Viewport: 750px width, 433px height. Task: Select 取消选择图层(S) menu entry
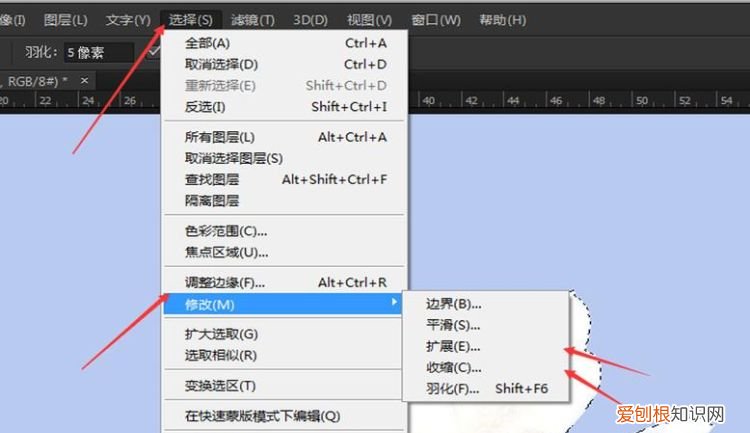coord(286,158)
